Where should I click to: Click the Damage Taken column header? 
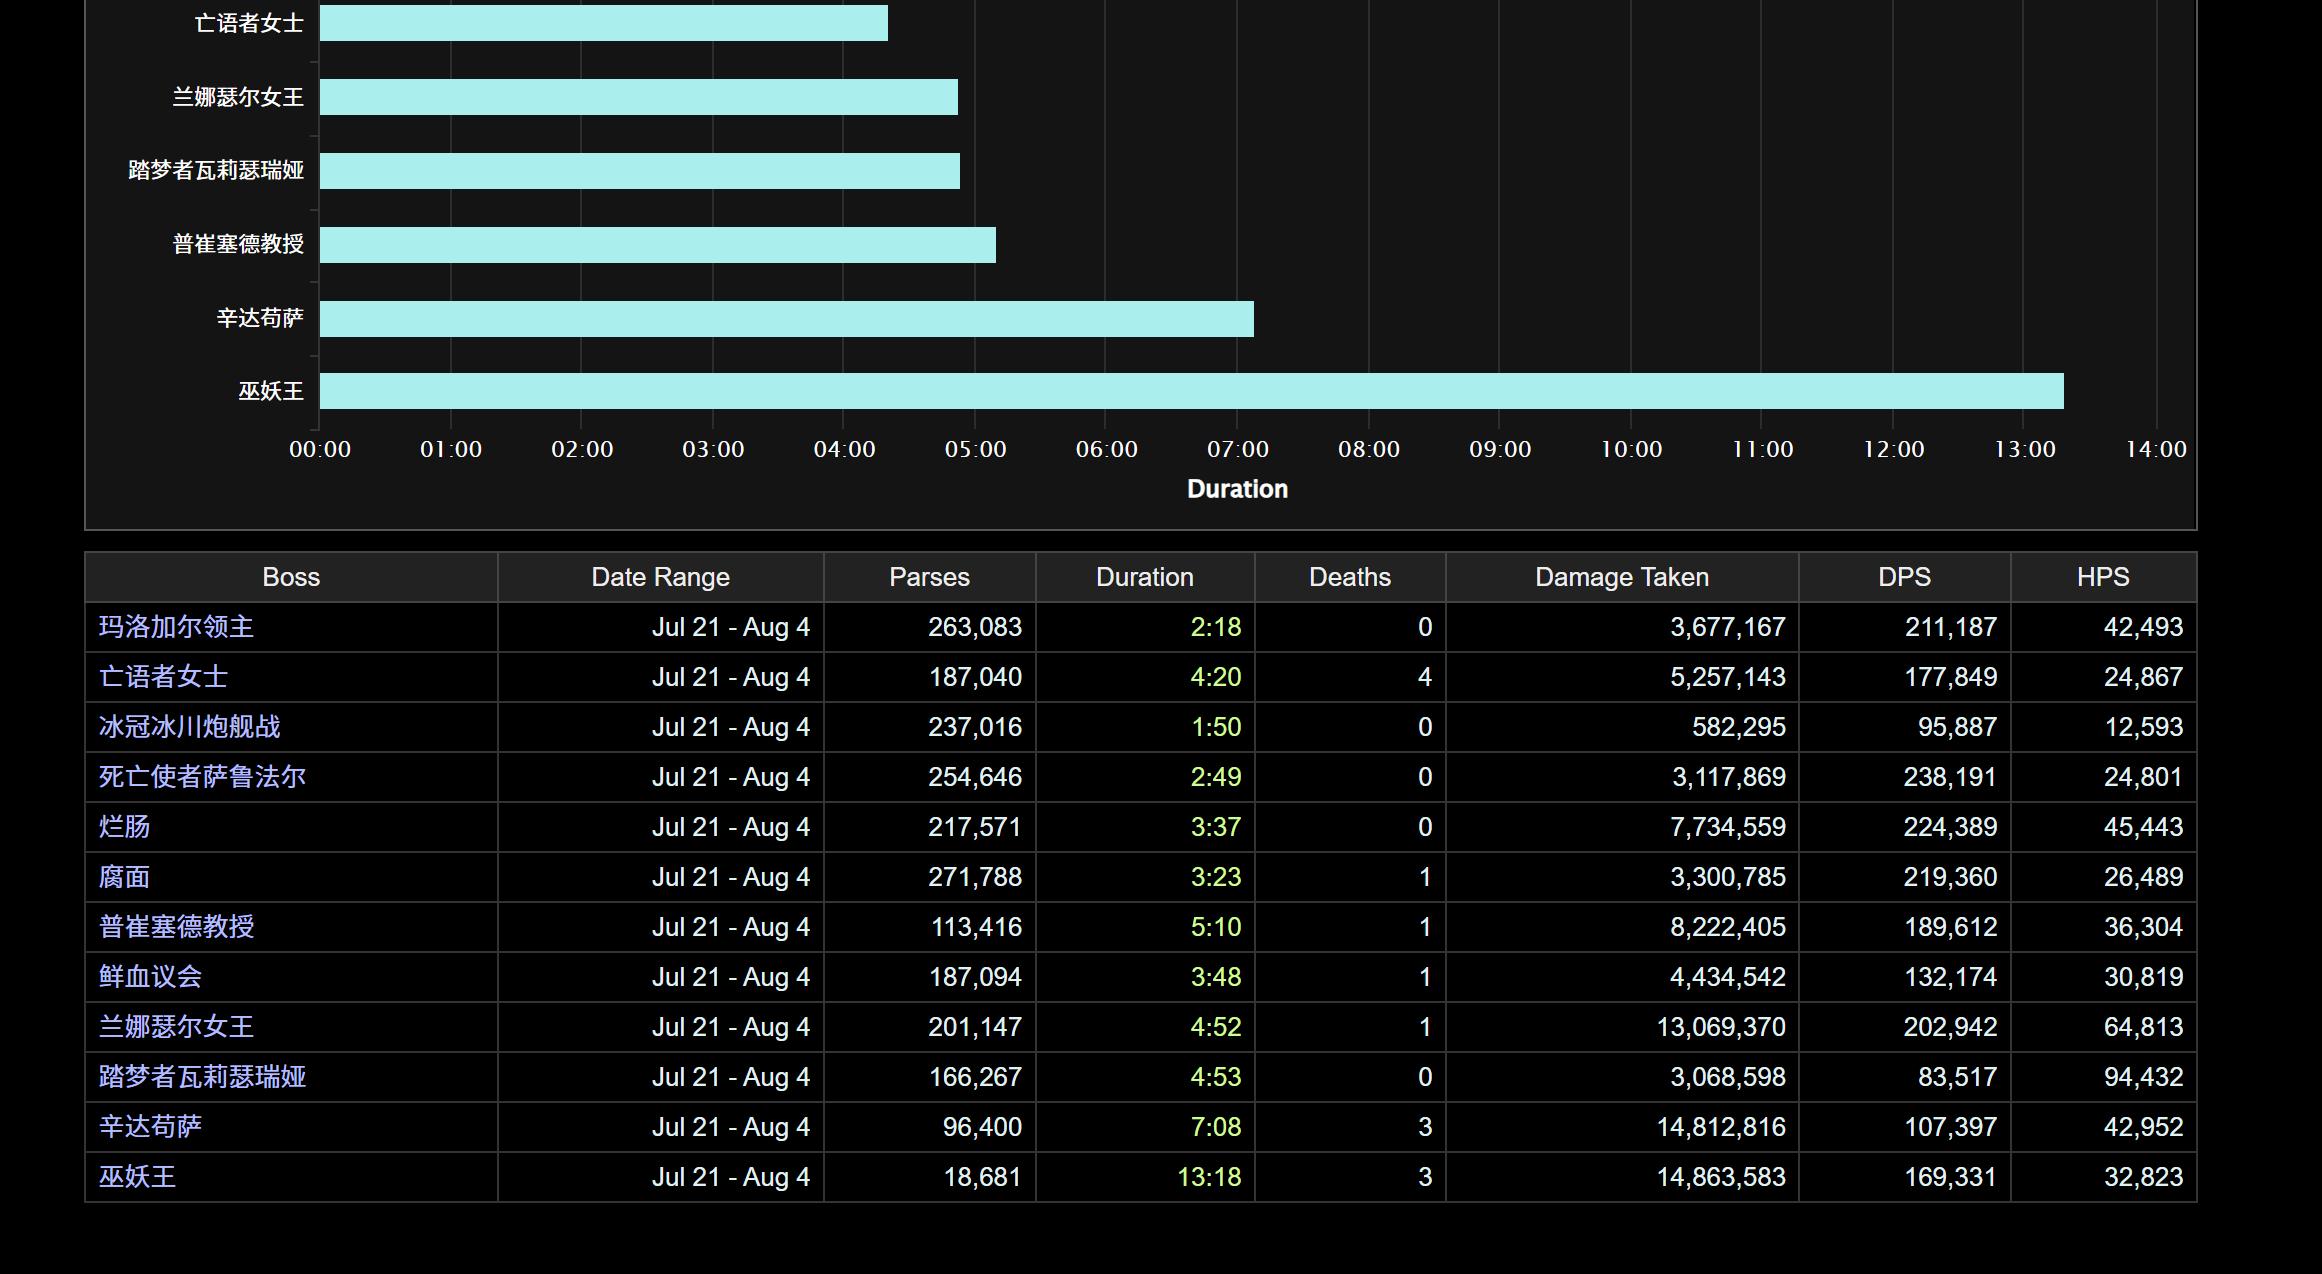tap(1621, 577)
